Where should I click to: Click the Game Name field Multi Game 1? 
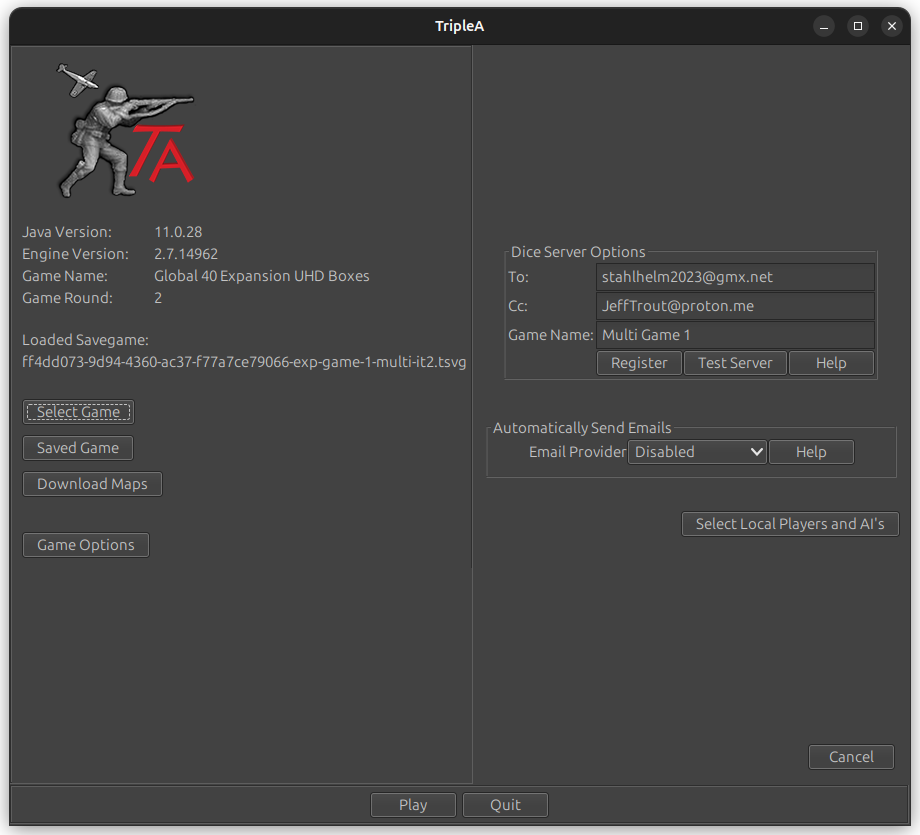pos(736,335)
